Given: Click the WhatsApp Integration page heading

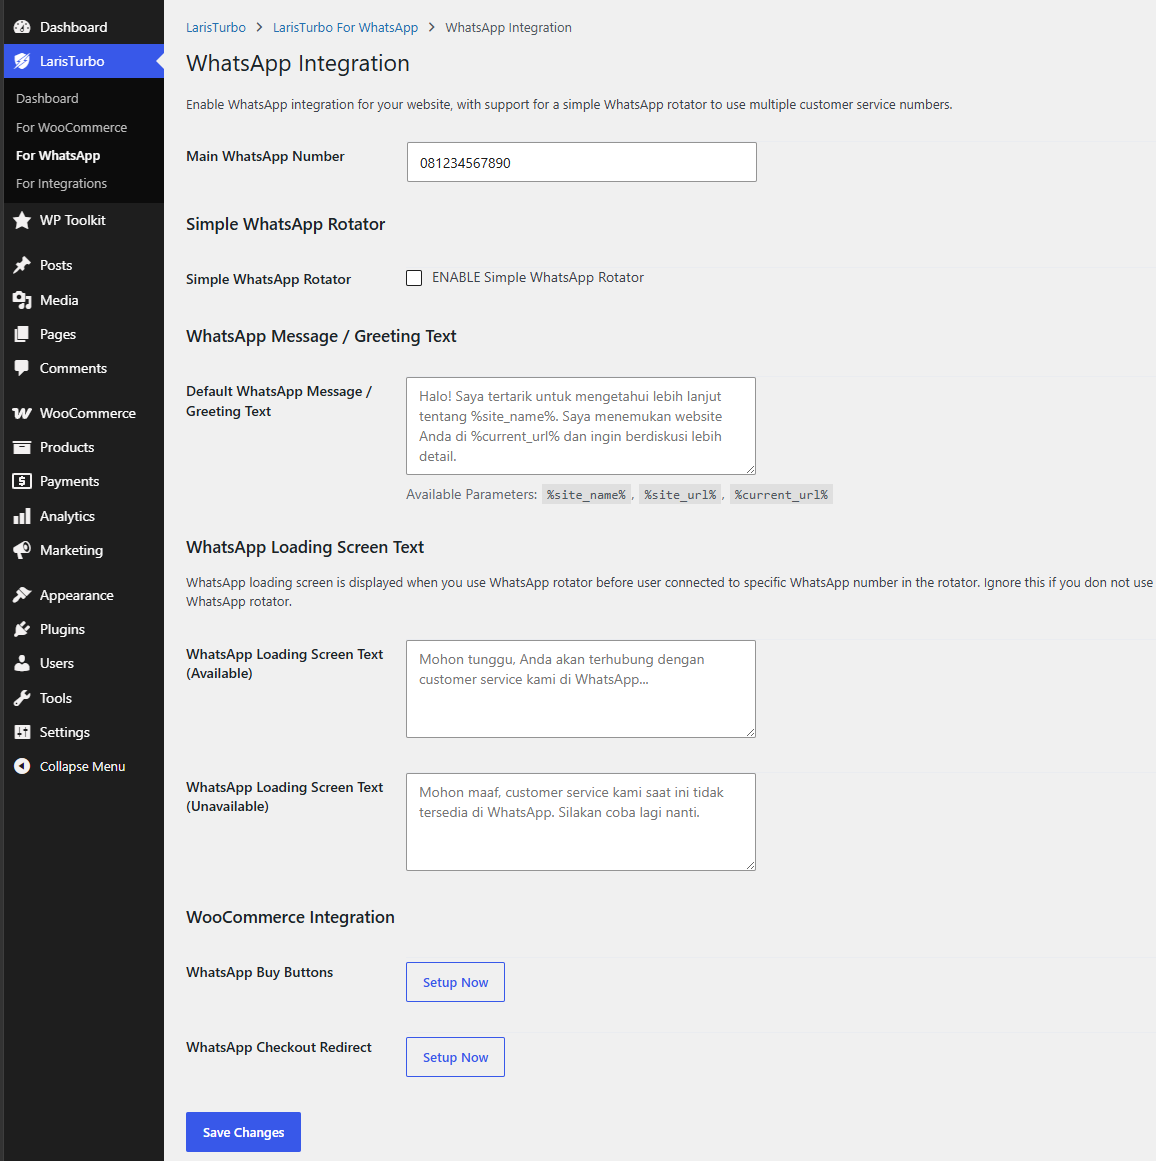Looking at the screenshot, I should (x=298, y=64).
